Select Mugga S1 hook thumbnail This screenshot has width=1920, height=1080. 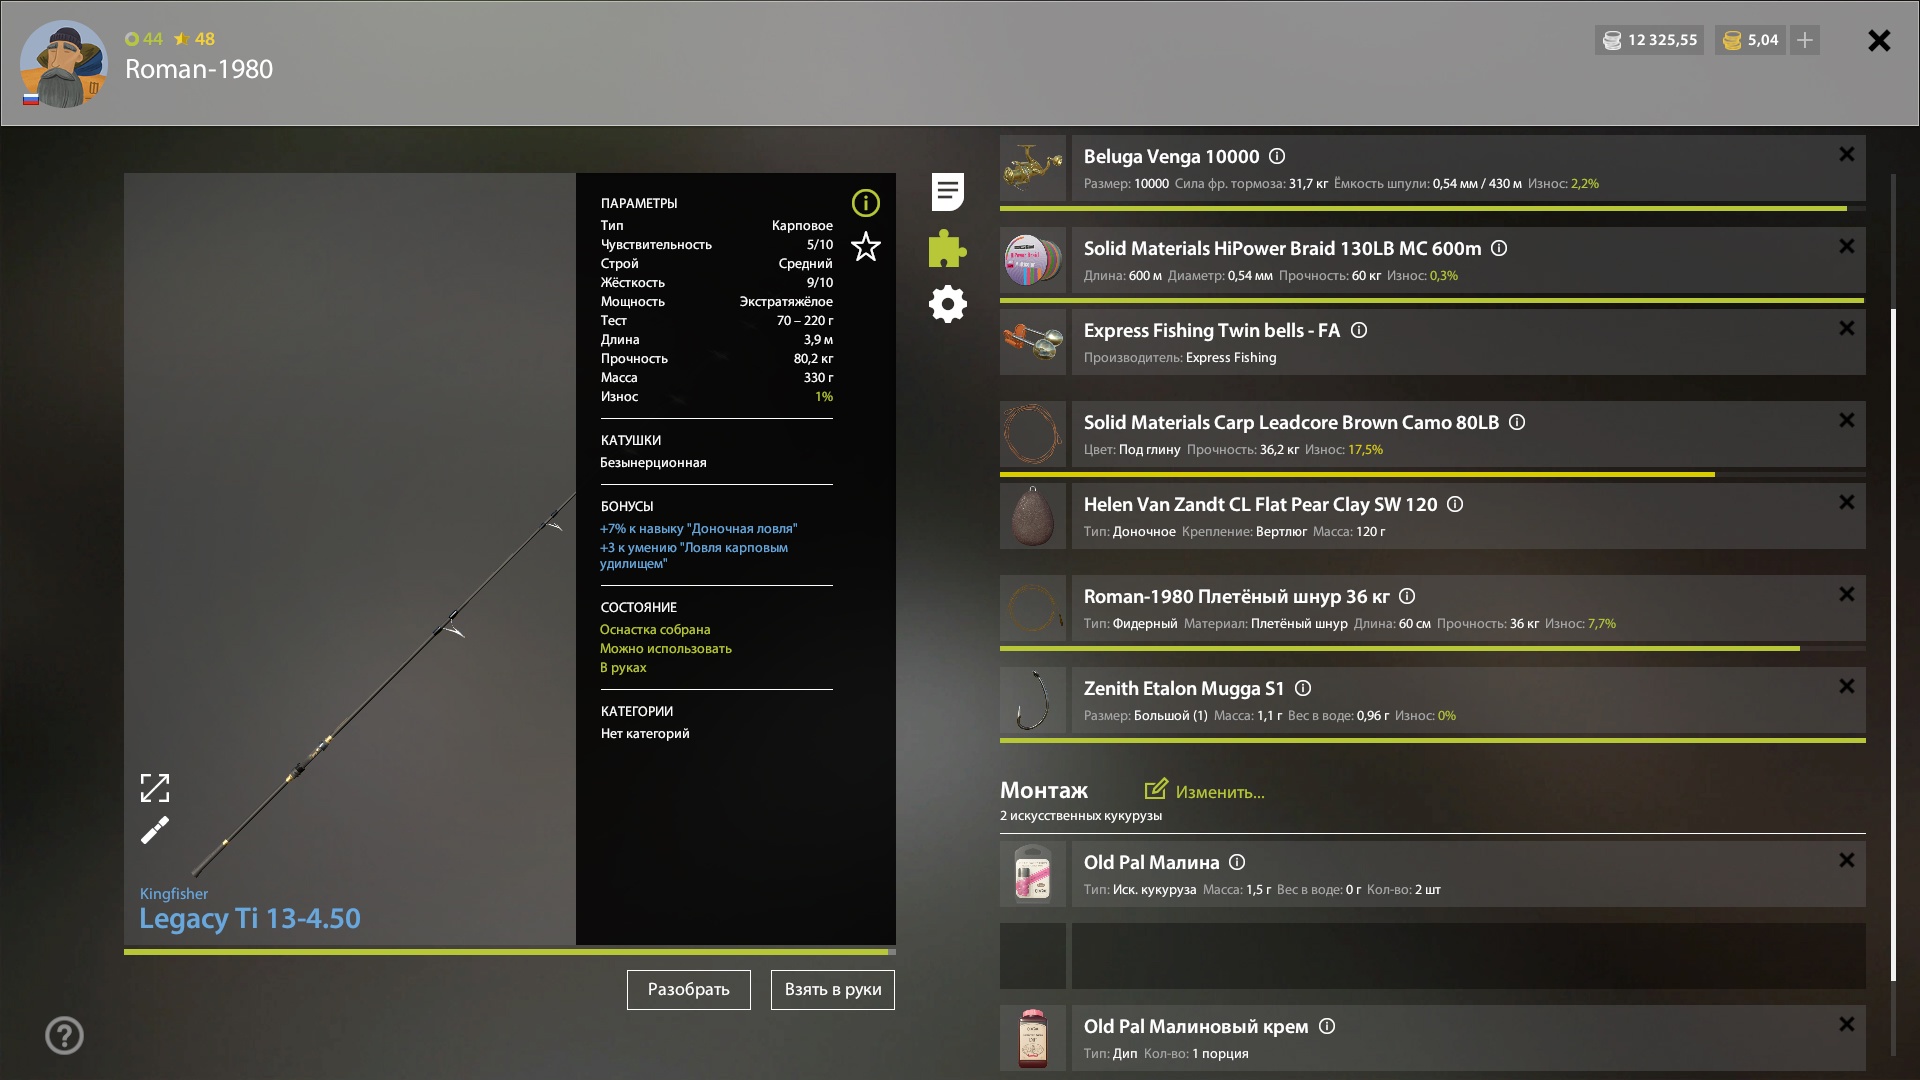tap(1033, 700)
